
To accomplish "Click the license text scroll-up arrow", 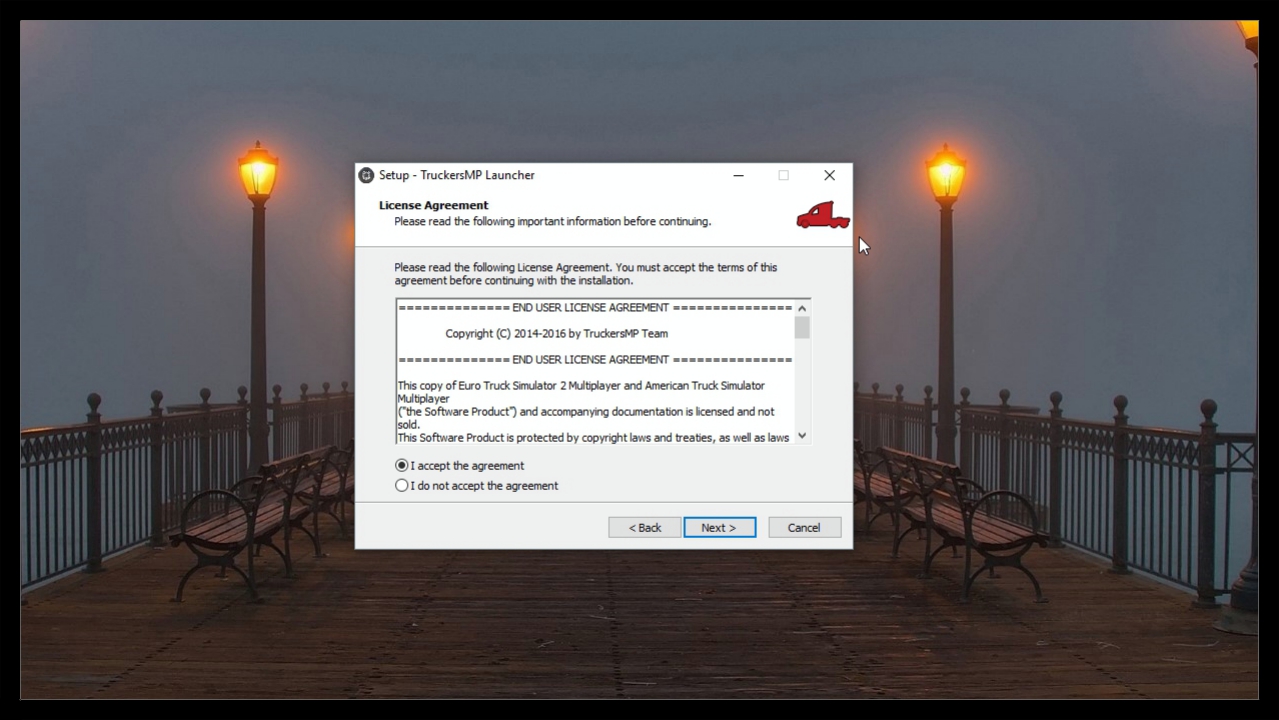I will (x=802, y=308).
